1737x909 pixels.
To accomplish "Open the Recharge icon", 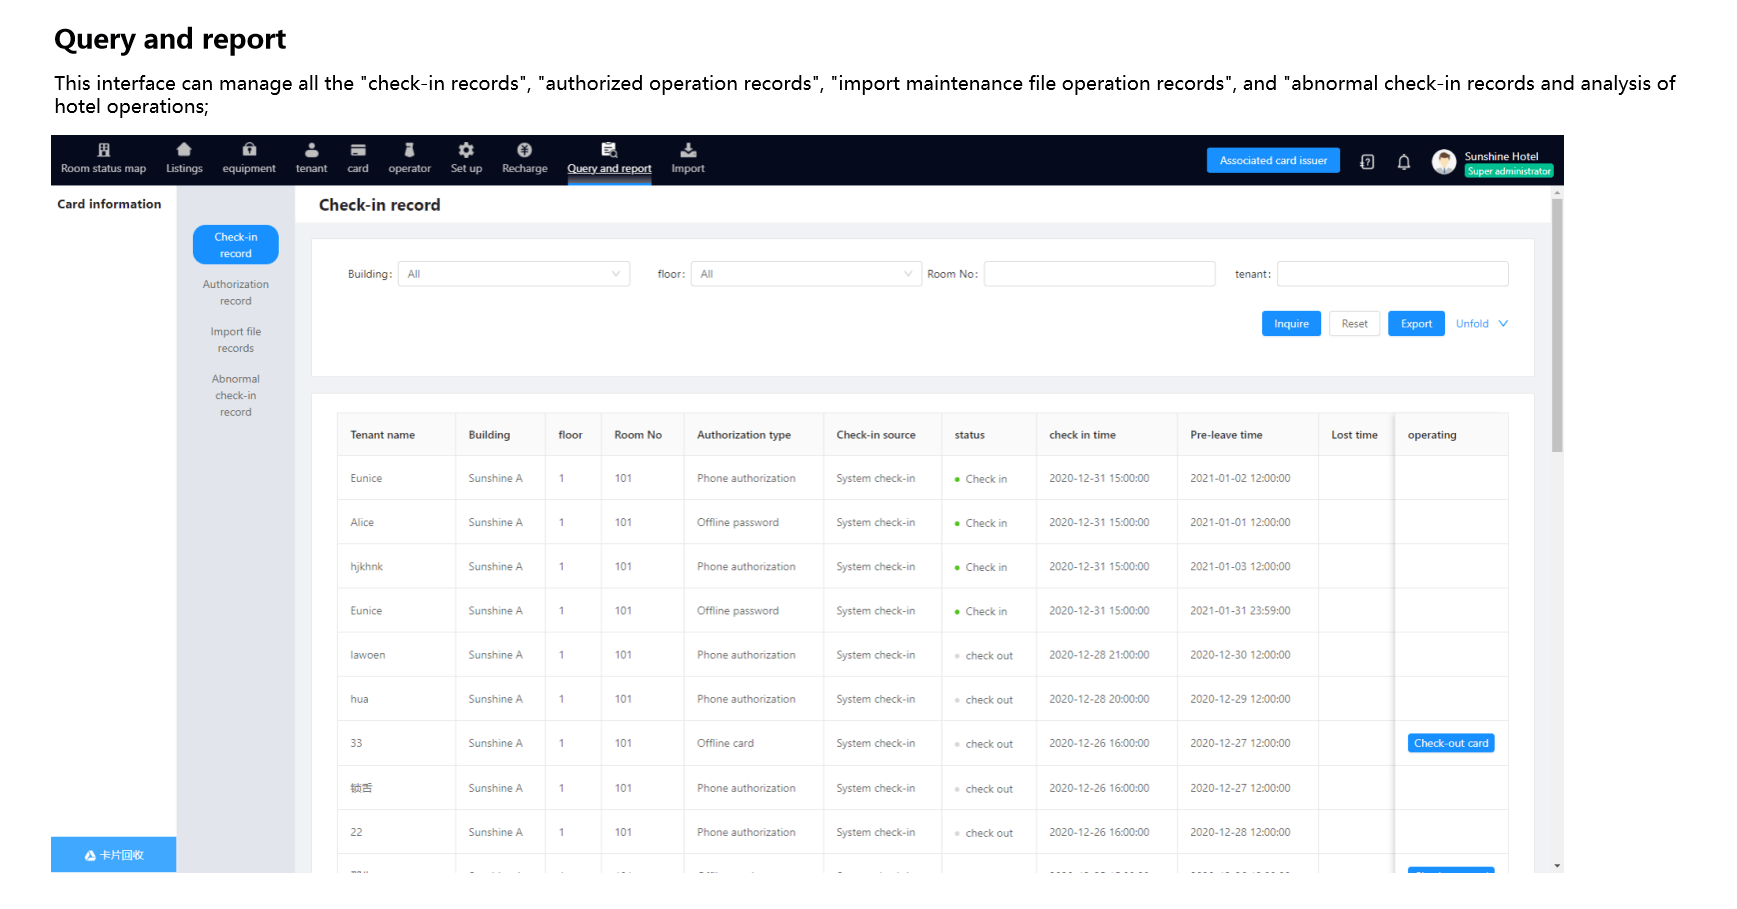I will point(524,151).
